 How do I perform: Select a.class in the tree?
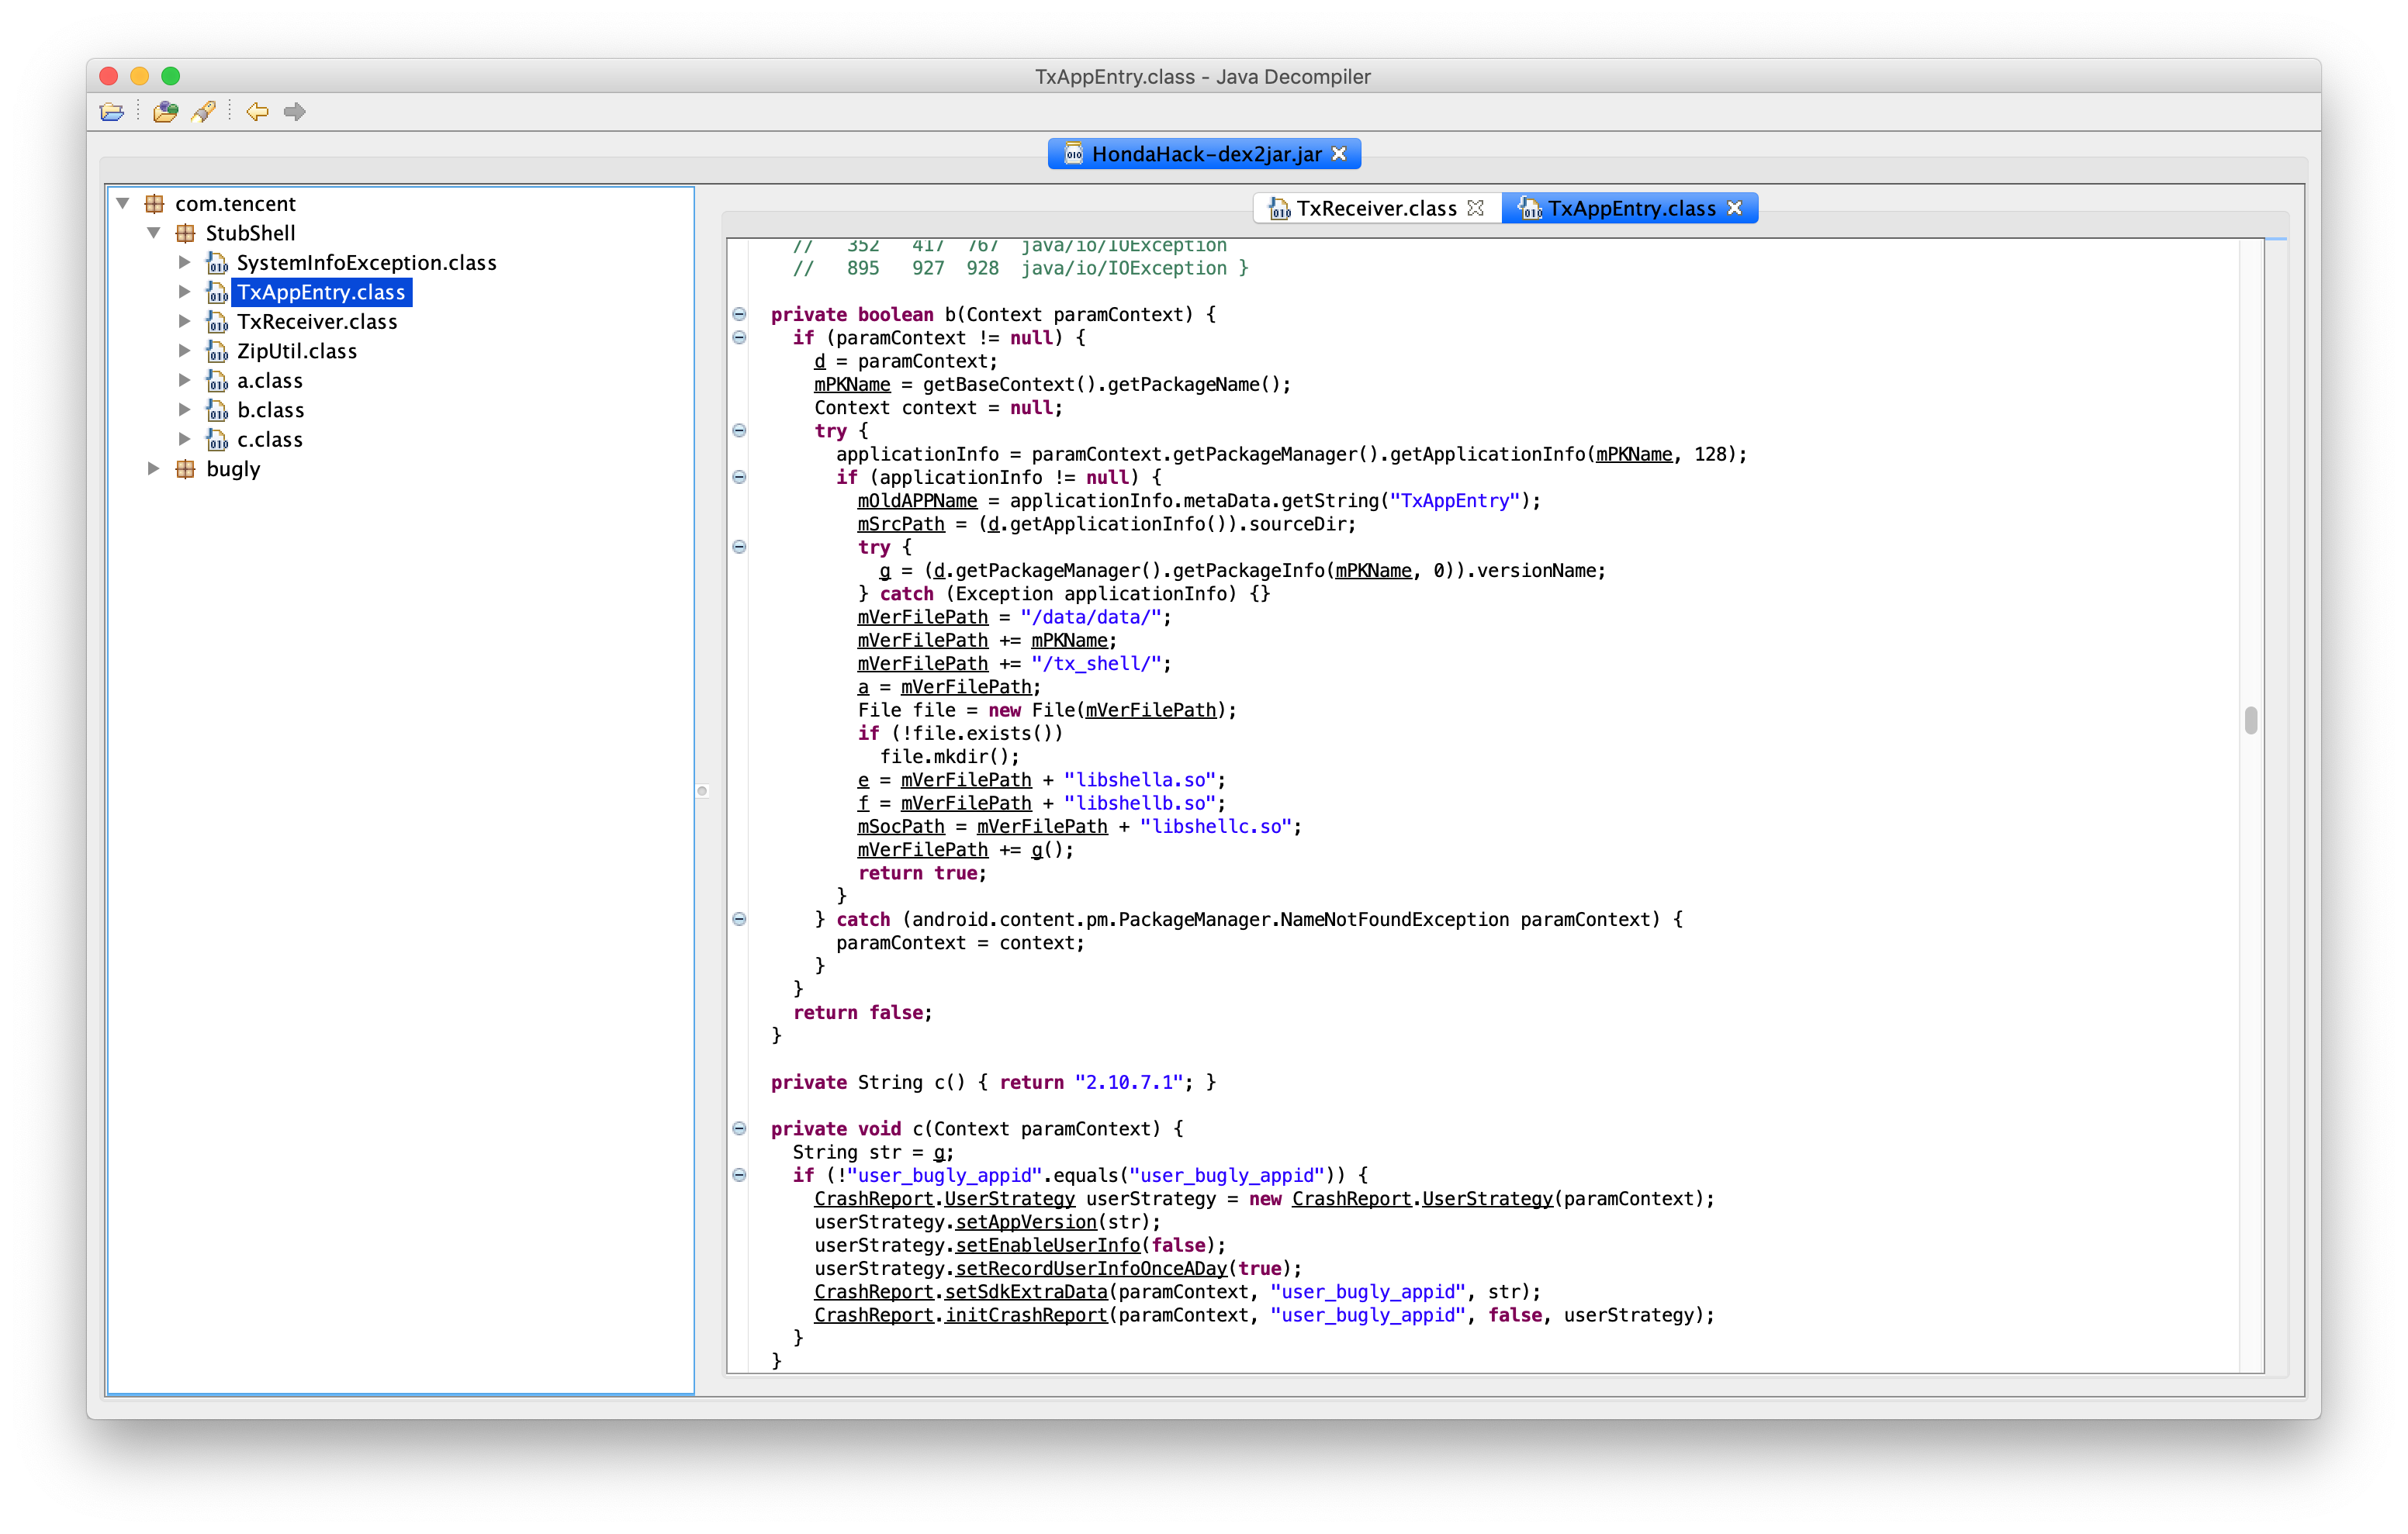pos(269,381)
